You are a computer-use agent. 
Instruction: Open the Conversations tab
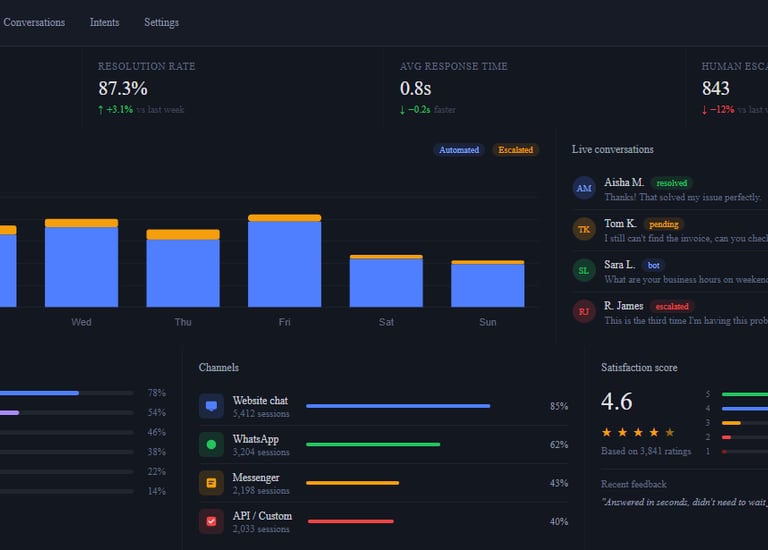34,23
